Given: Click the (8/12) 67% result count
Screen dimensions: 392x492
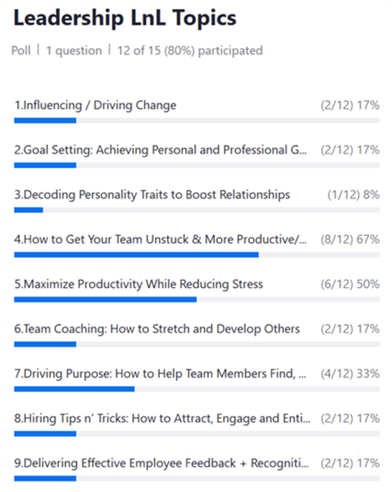Looking at the screenshot, I should click(350, 239).
